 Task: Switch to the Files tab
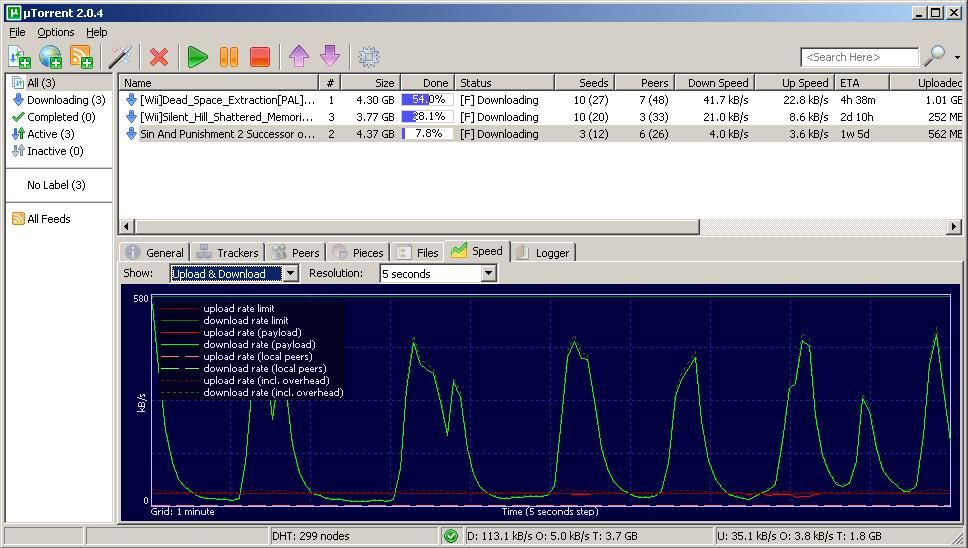coord(417,252)
